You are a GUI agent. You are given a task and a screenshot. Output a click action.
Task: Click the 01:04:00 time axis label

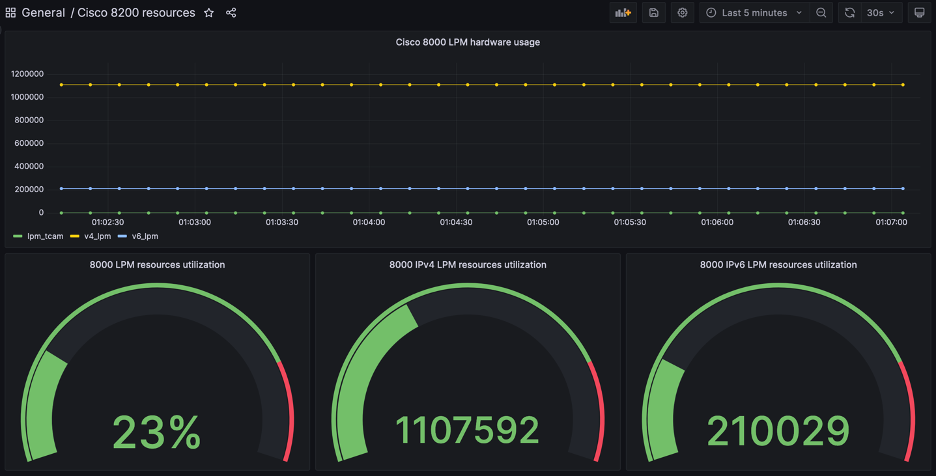[x=369, y=222]
